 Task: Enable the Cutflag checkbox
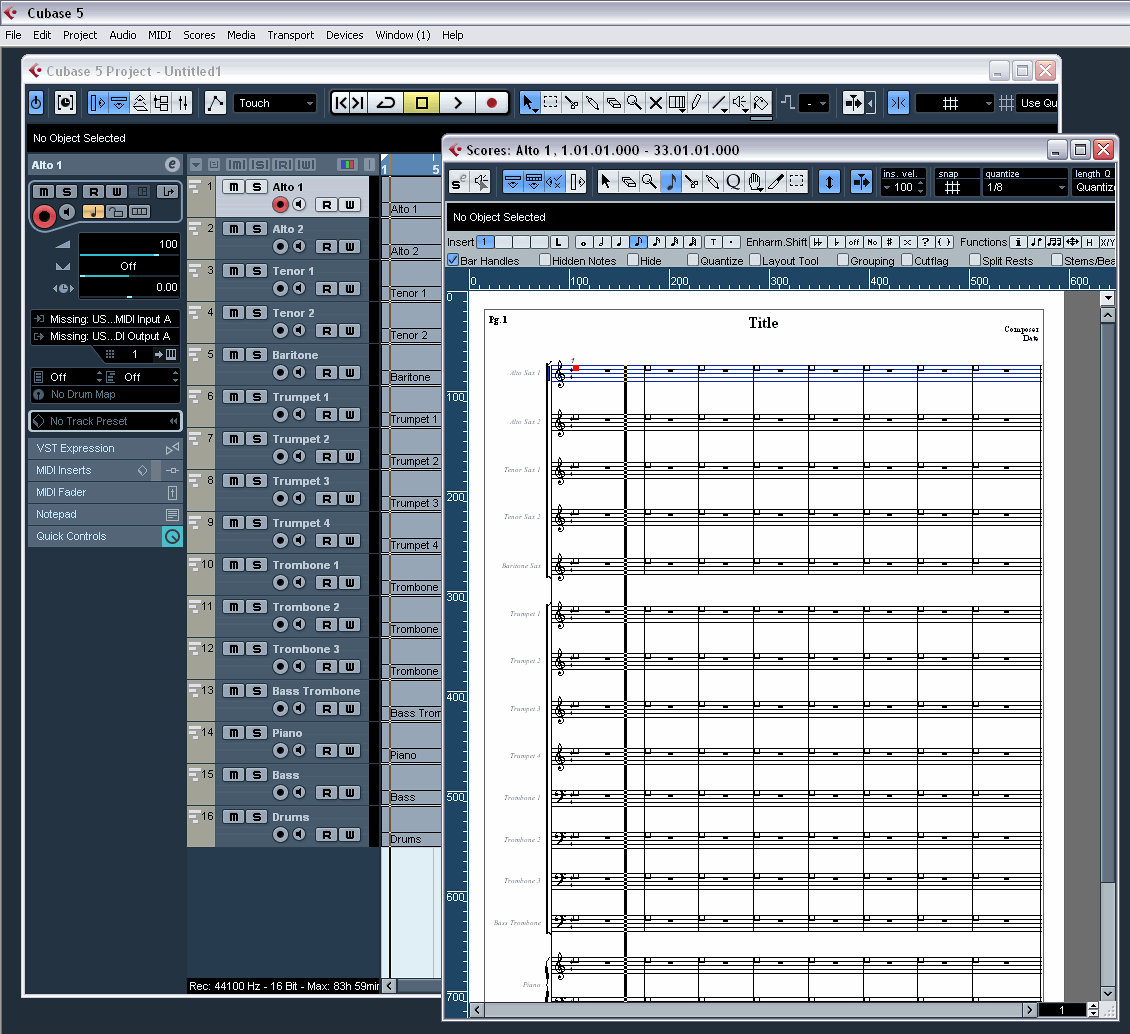pyautogui.click(x=907, y=260)
